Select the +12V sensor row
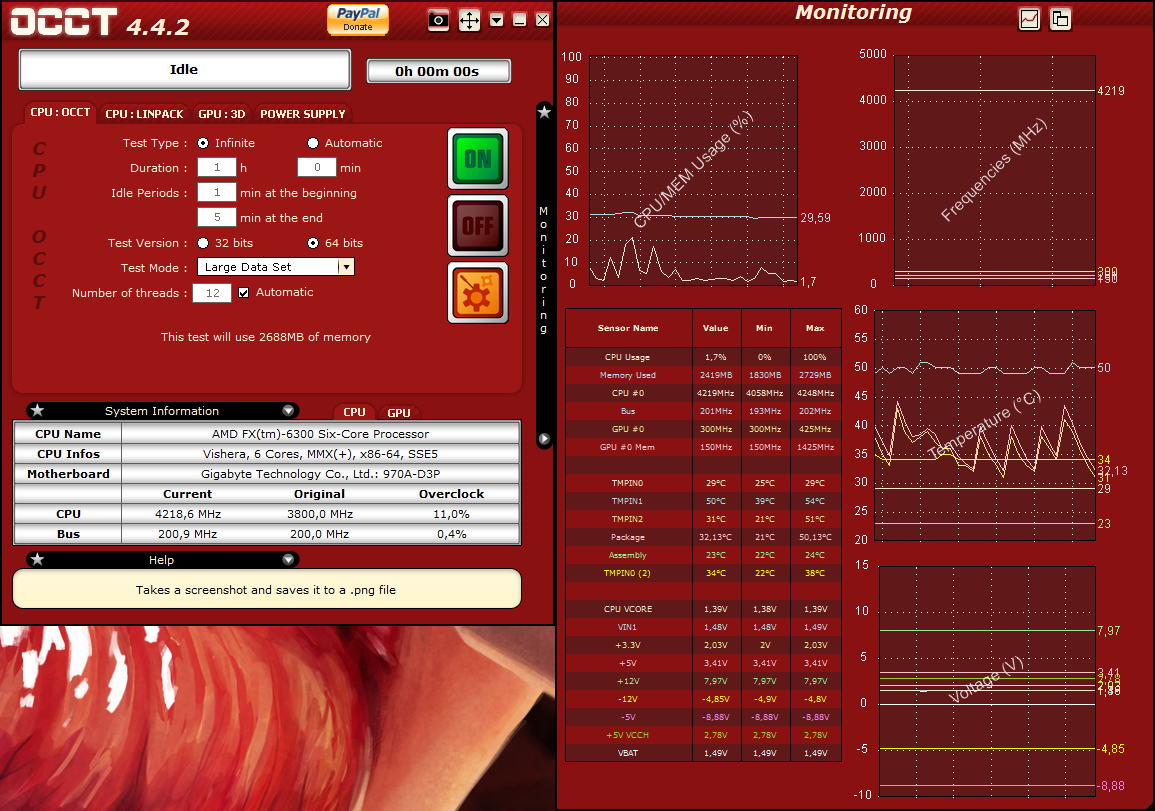 tap(703, 681)
